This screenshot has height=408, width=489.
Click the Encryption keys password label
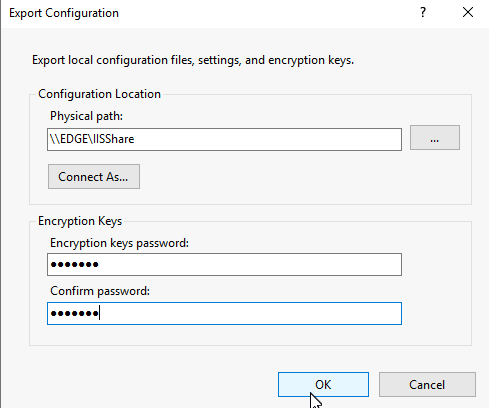pos(119,243)
